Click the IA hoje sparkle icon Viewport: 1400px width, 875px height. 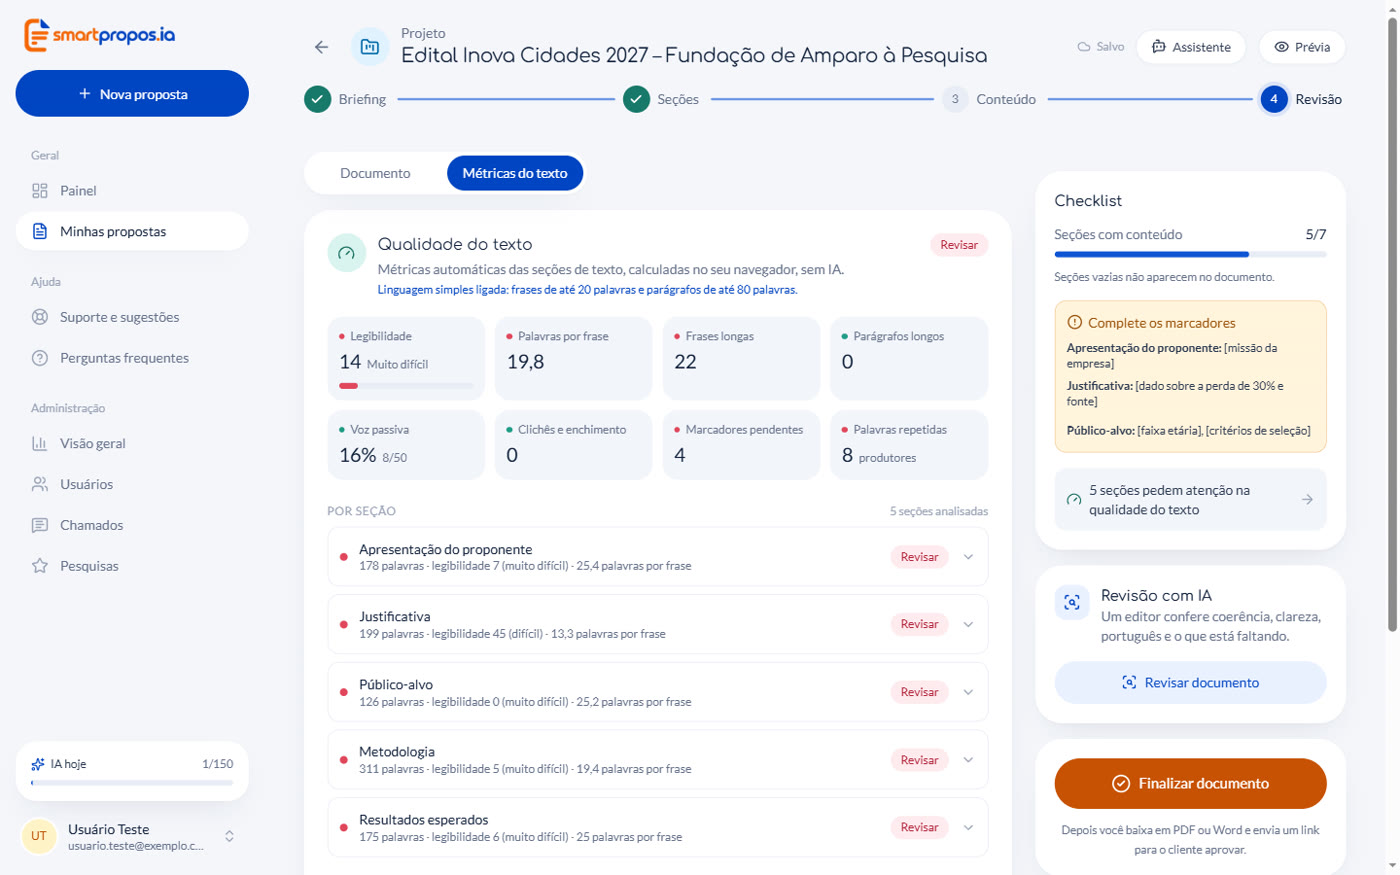pos(38,764)
